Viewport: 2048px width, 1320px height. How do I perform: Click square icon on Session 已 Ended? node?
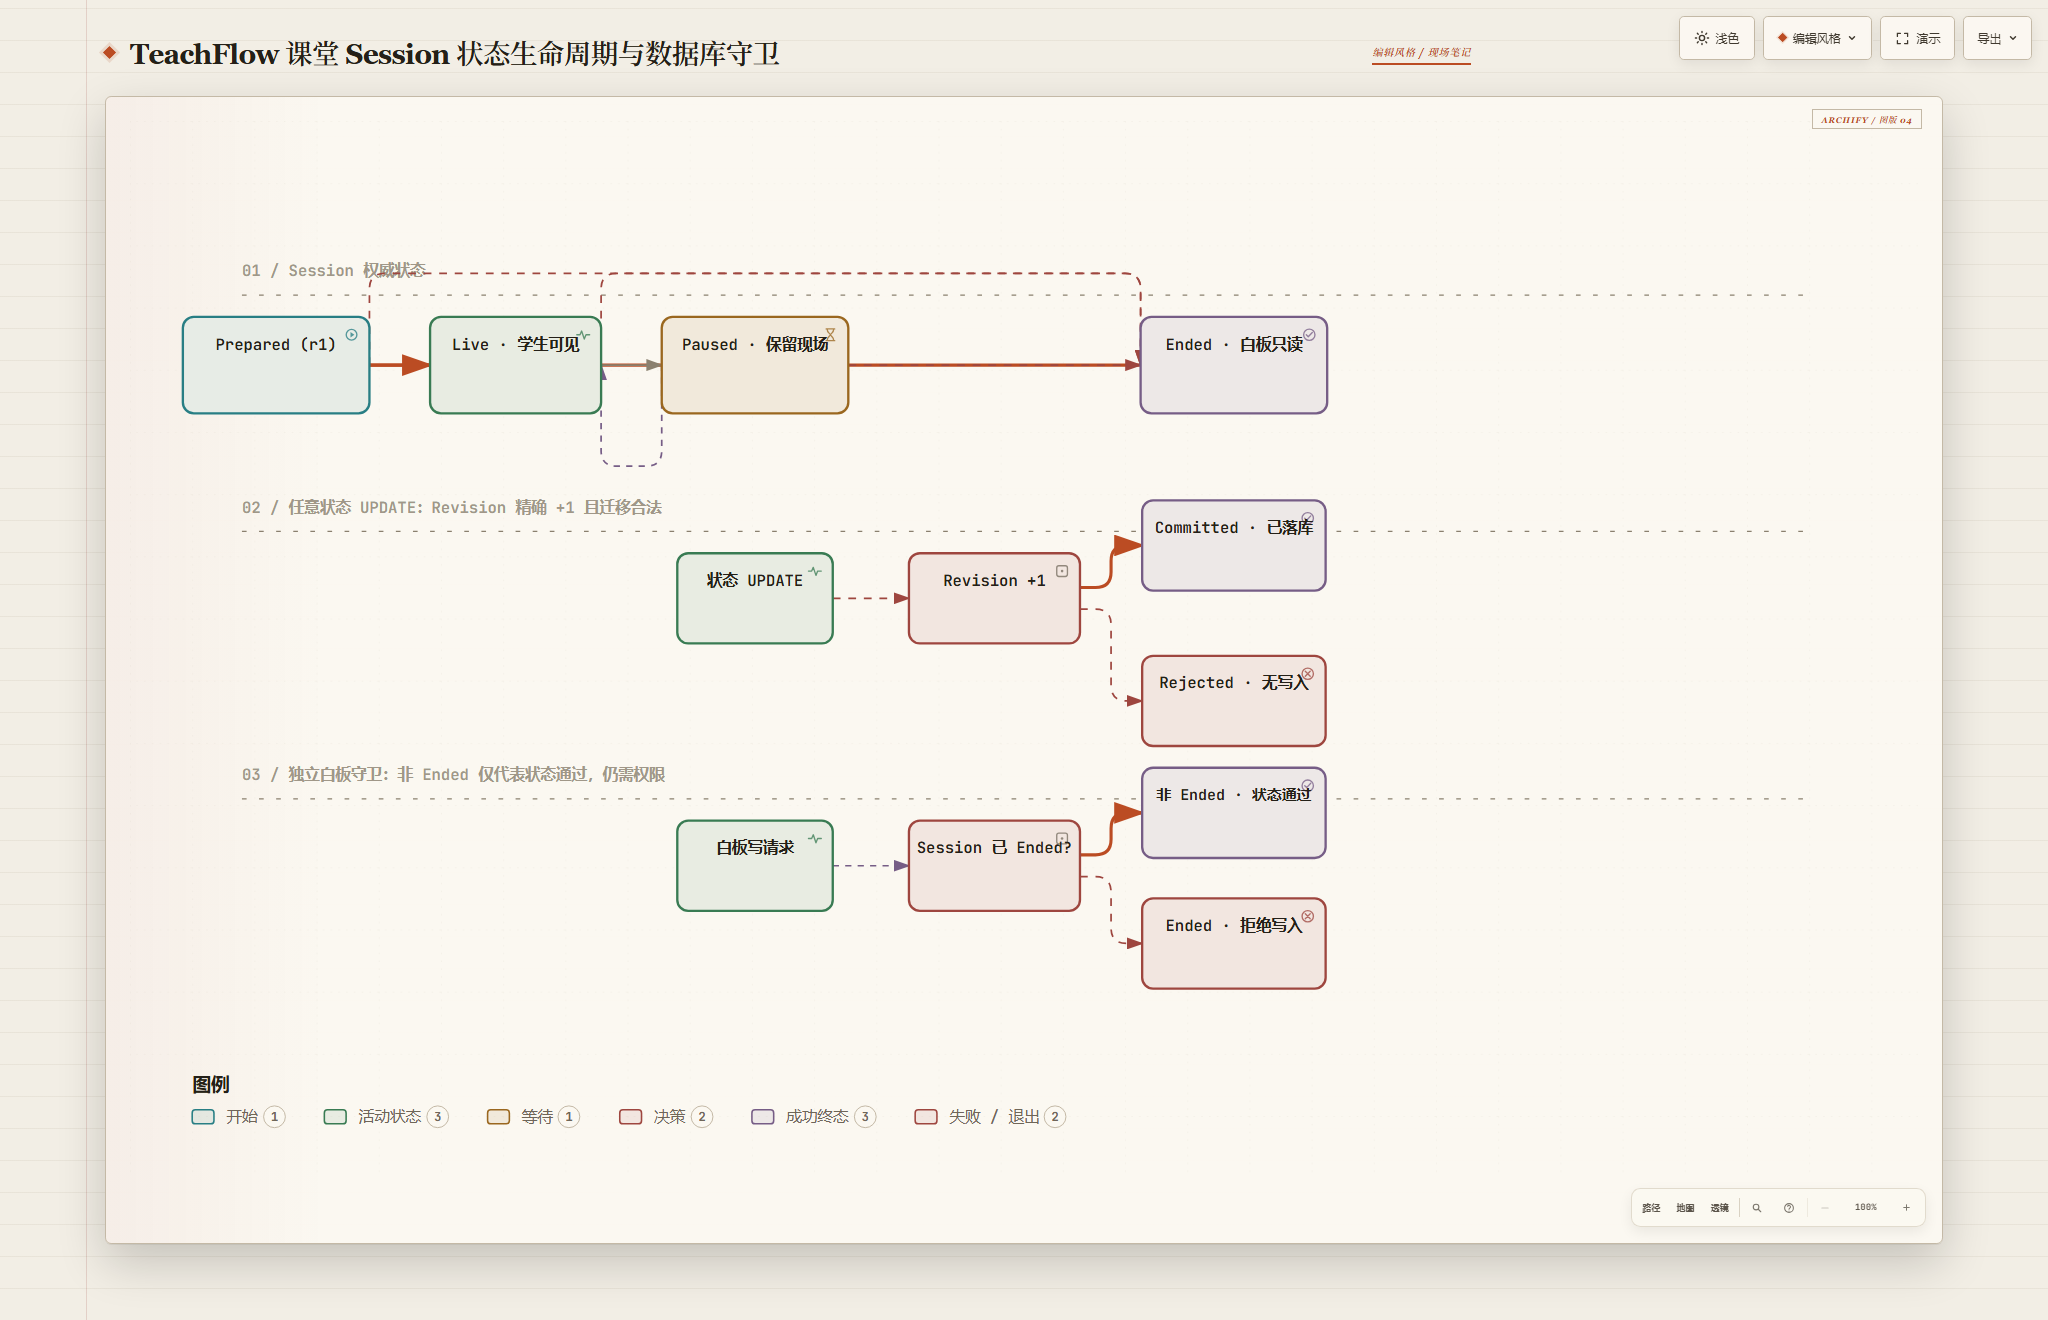tap(1062, 839)
